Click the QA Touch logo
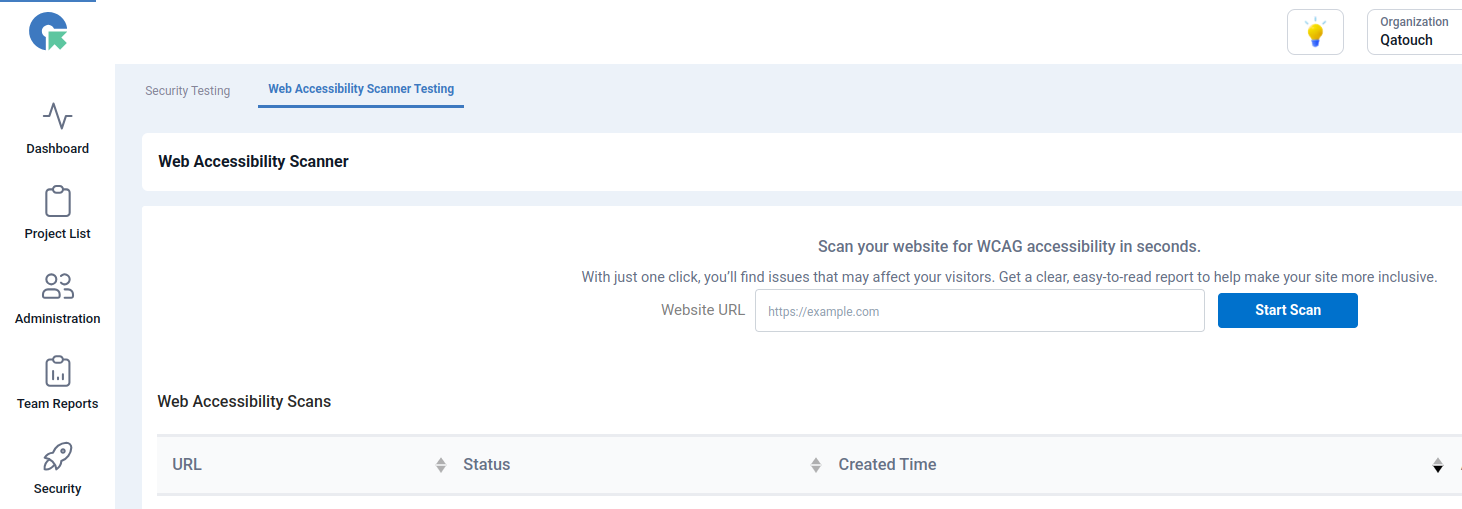This screenshot has width=1462, height=509. point(47,32)
